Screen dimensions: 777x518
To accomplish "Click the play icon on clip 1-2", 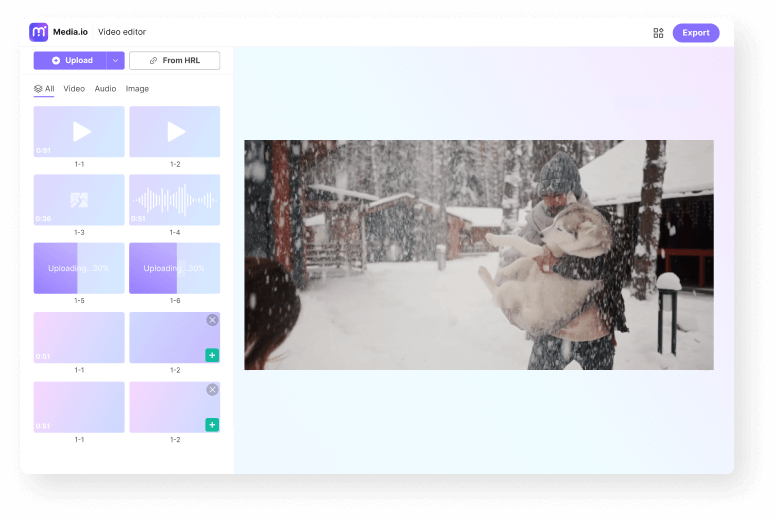I will click(176, 131).
